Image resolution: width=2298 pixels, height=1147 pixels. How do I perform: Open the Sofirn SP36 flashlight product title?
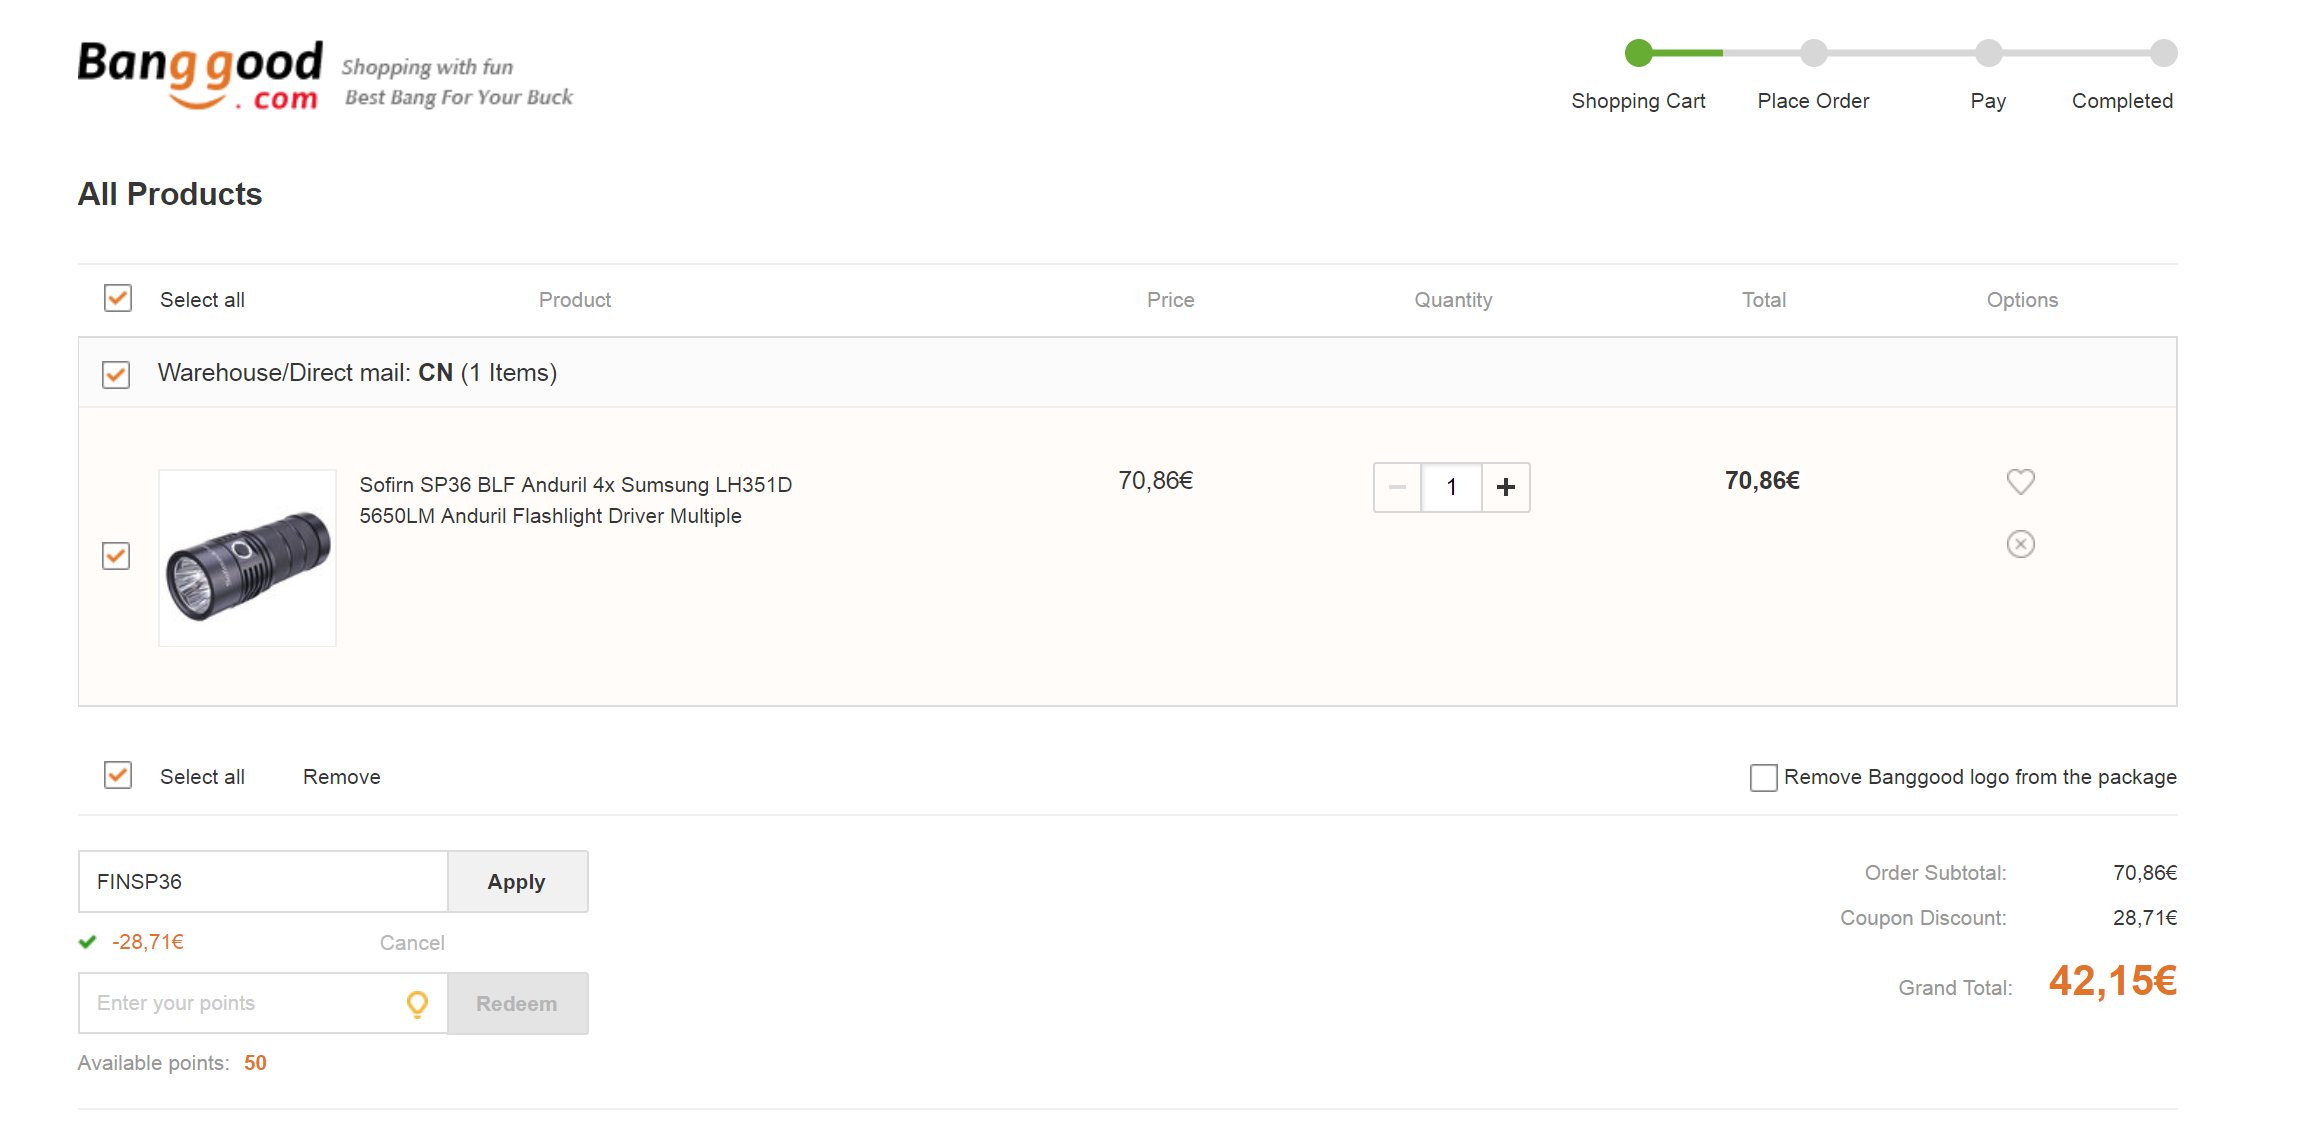[575, 500]
